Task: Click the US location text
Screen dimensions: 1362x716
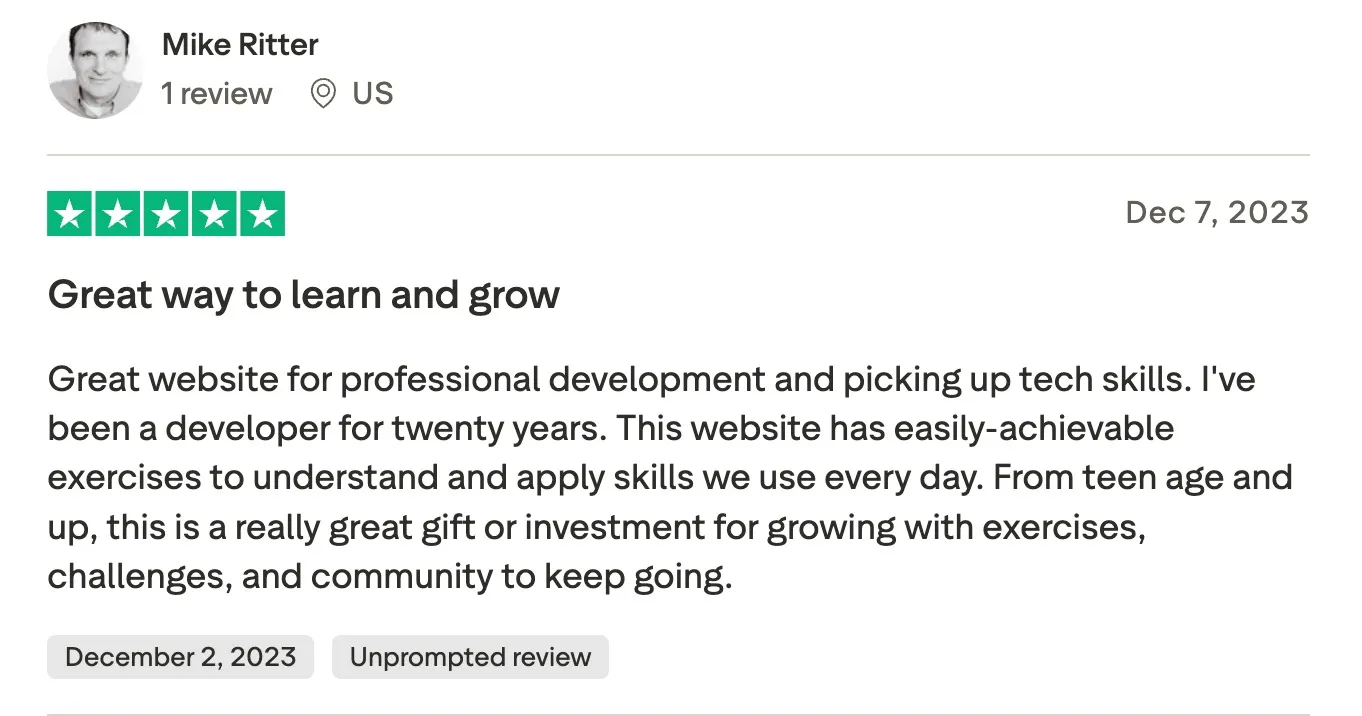Action: click(x=374, y=93)
